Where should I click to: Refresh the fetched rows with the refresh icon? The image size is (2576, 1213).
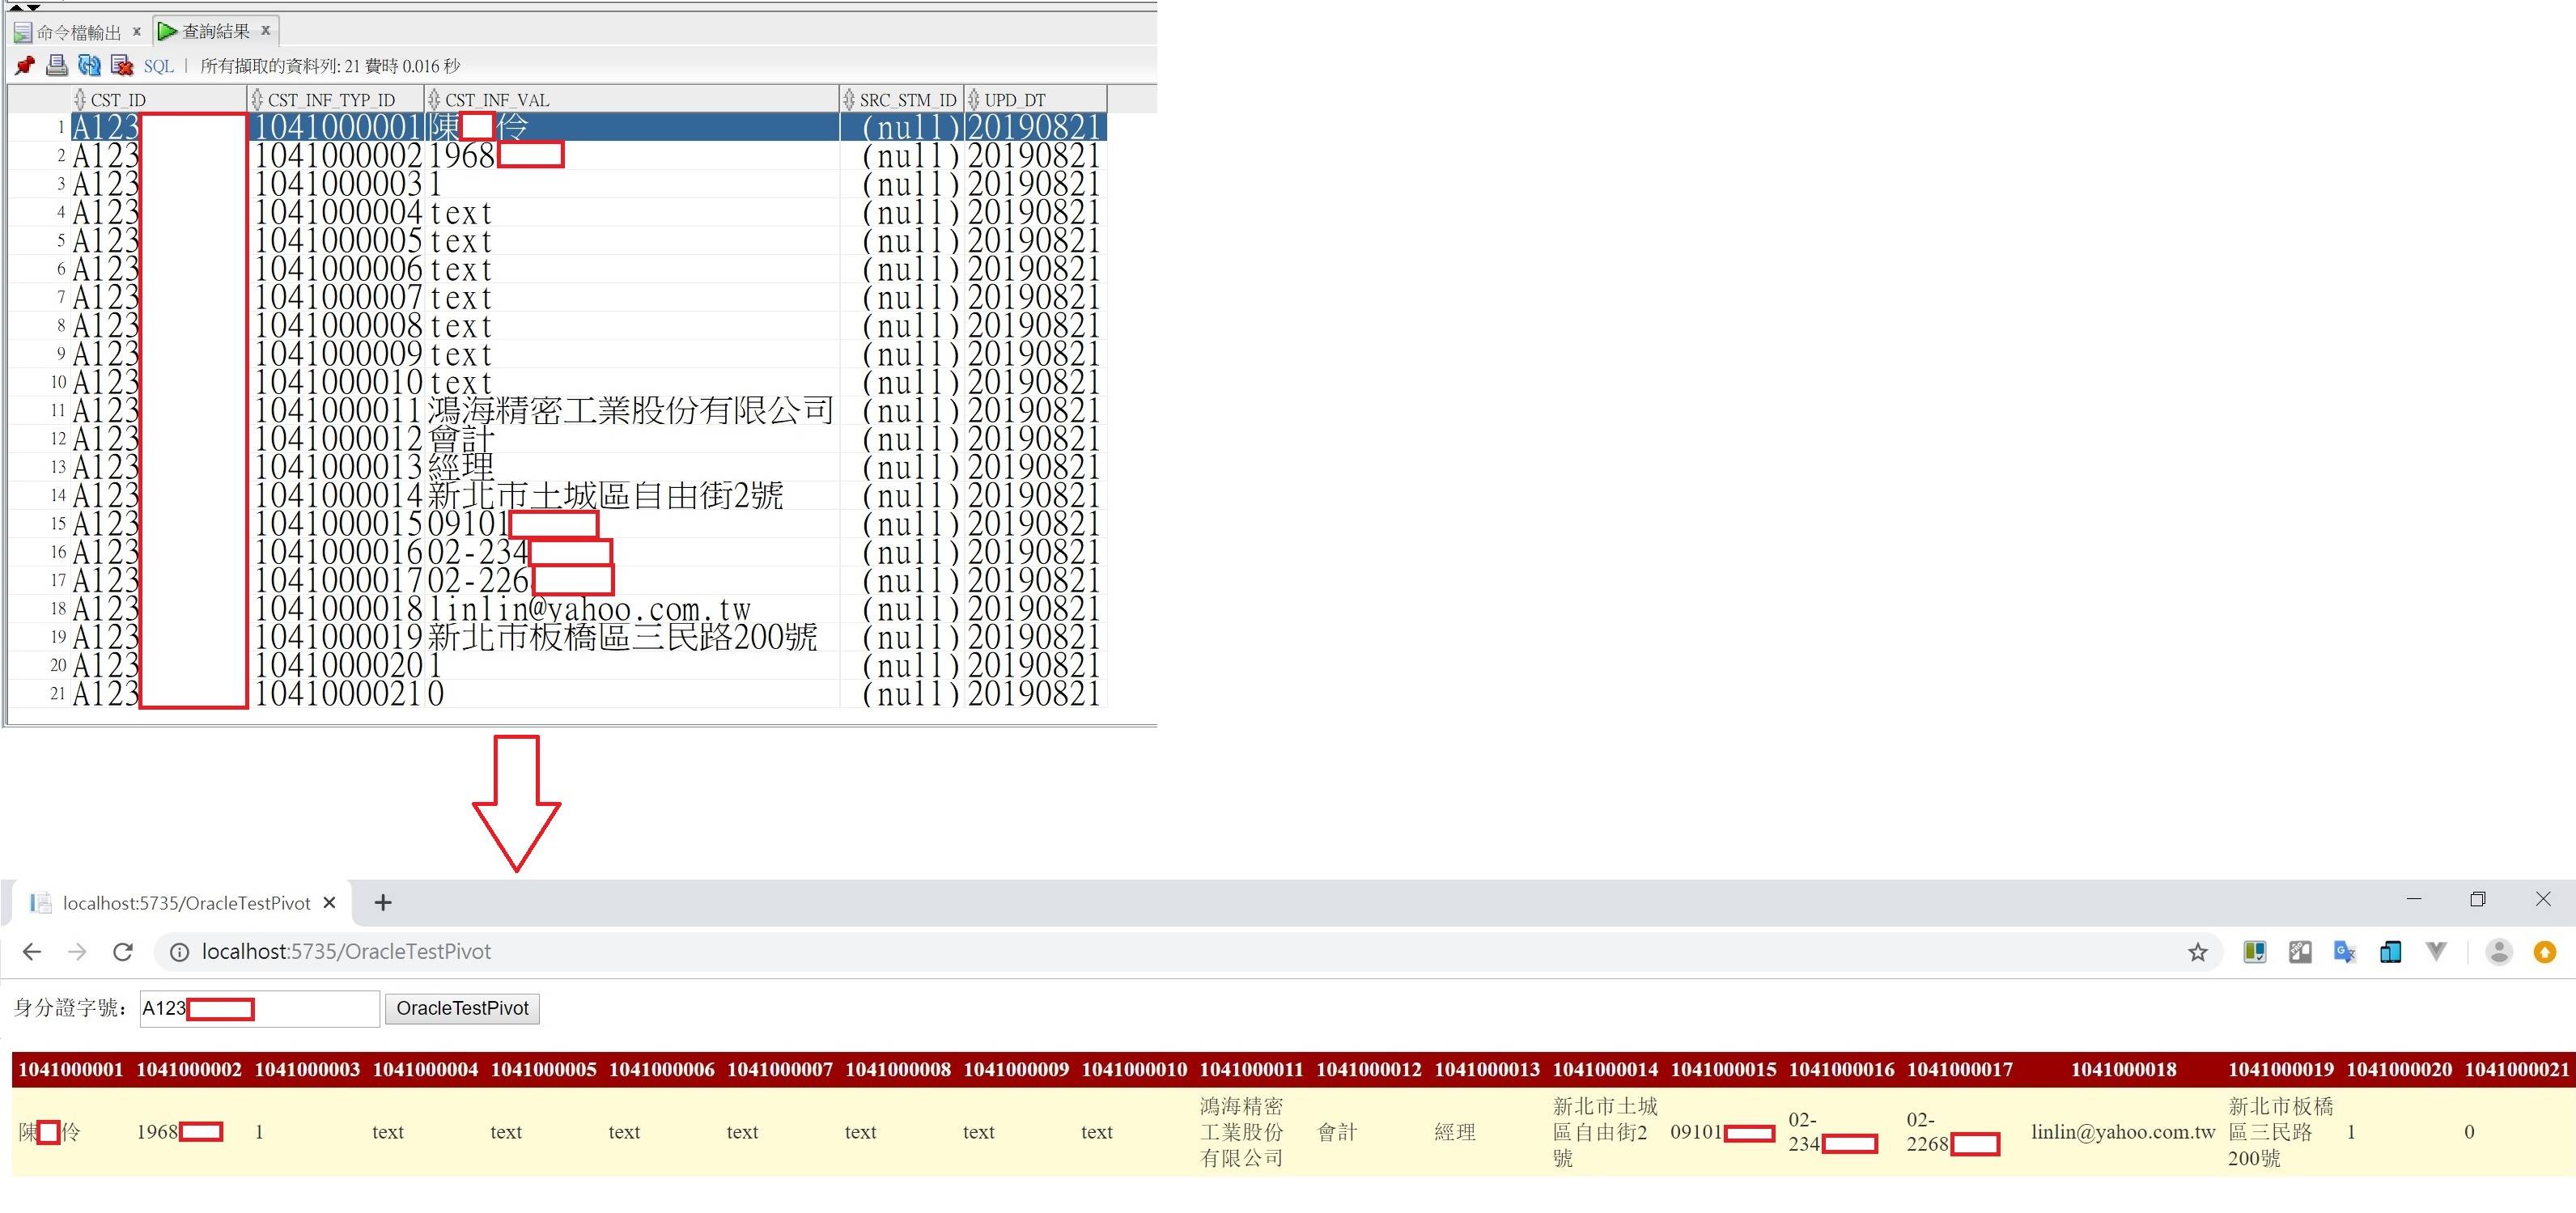[89, 65]
